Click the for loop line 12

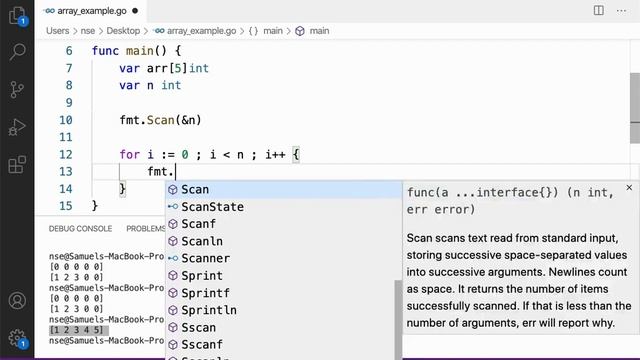(209, 154)
